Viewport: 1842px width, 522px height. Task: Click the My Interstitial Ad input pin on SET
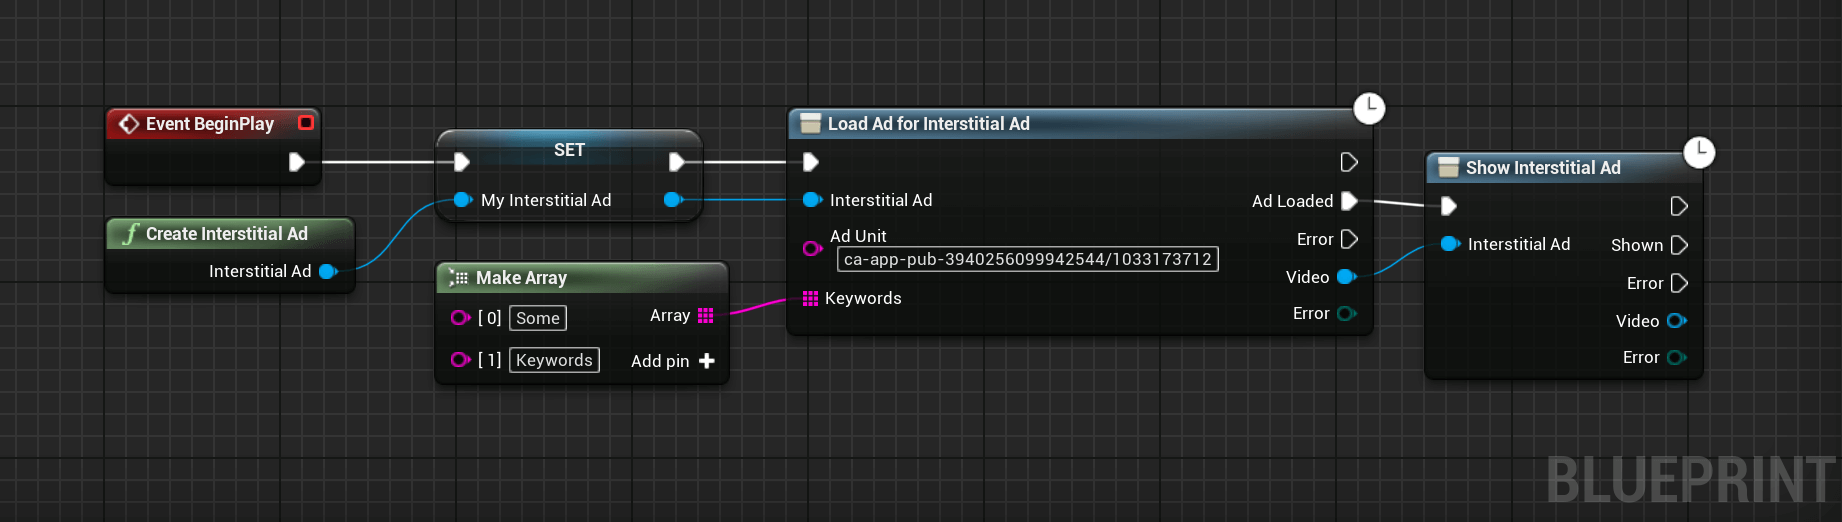[462, 200]
